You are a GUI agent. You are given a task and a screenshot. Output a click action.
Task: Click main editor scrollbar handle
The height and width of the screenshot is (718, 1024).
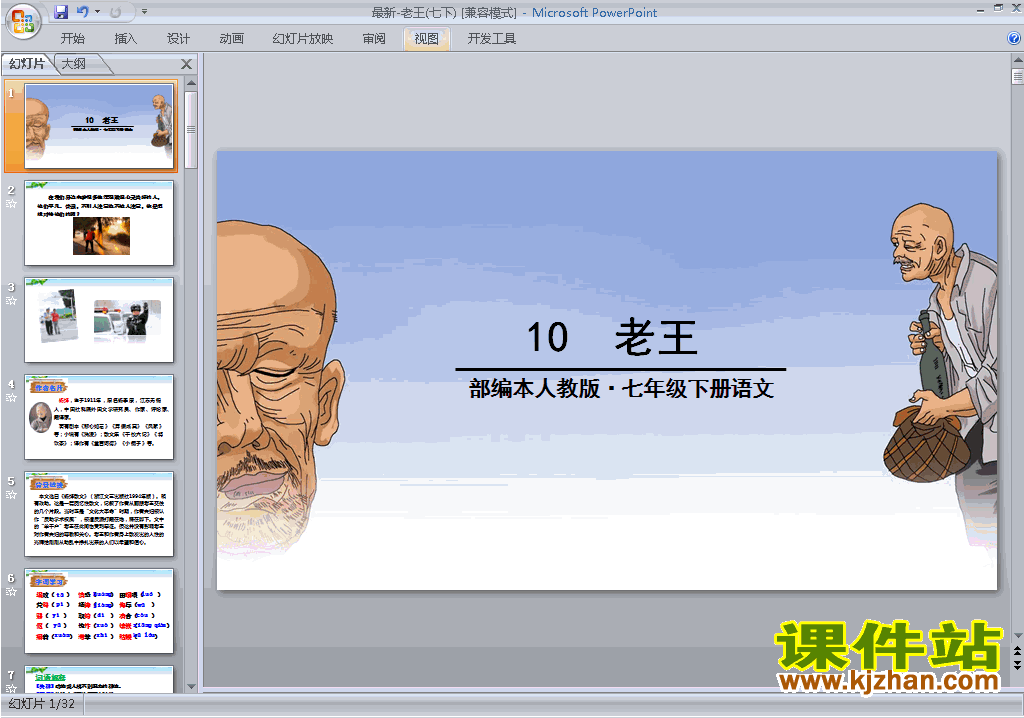(1017, 76)
